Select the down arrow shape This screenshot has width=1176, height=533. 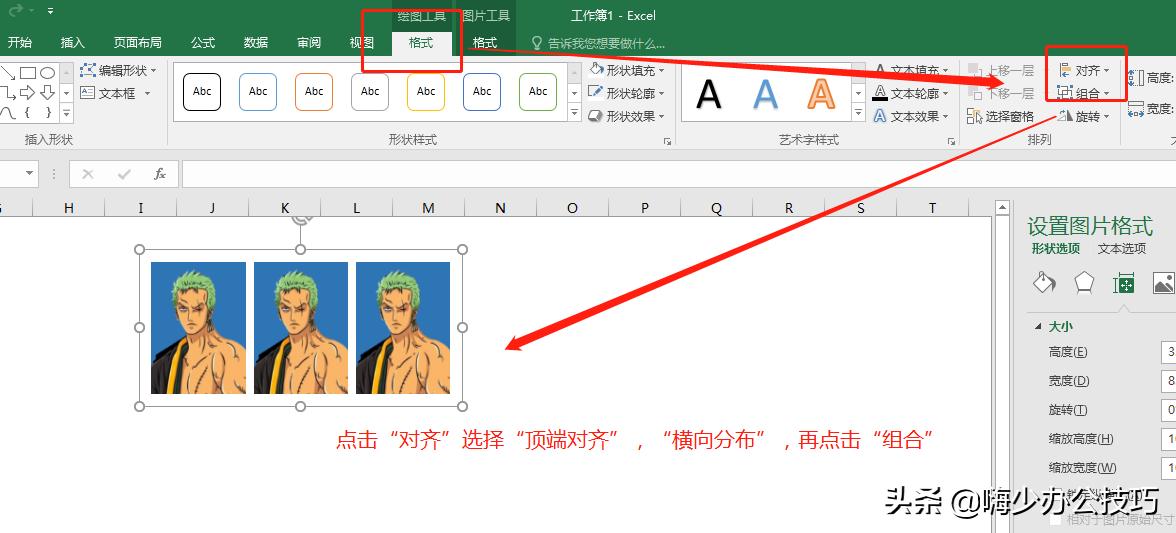click(47, 93)
